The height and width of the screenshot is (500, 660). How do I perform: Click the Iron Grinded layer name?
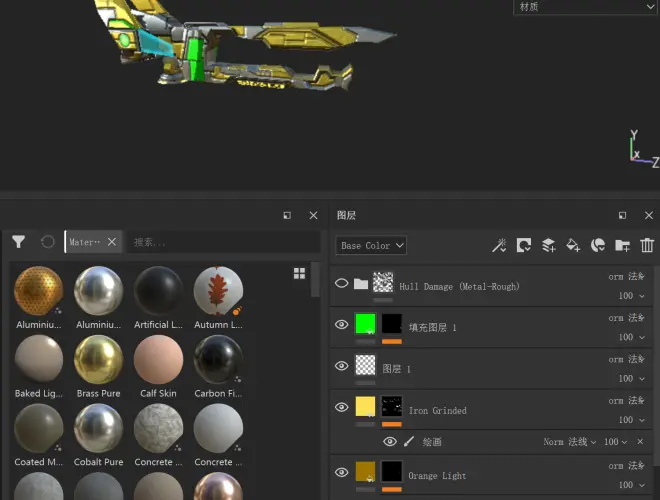437,411
